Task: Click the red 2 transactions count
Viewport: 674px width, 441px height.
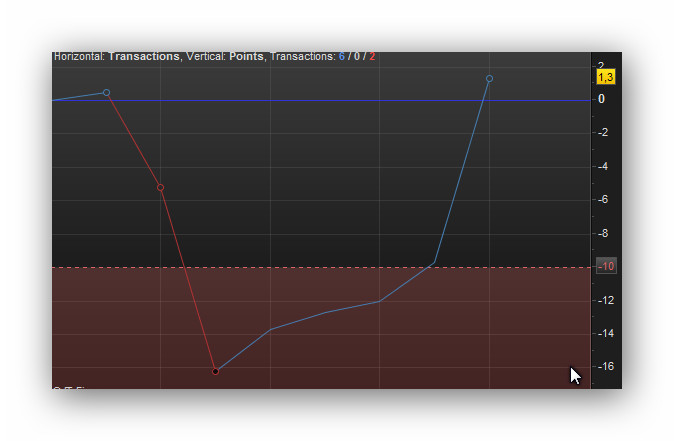Action: tap(372, 56)
